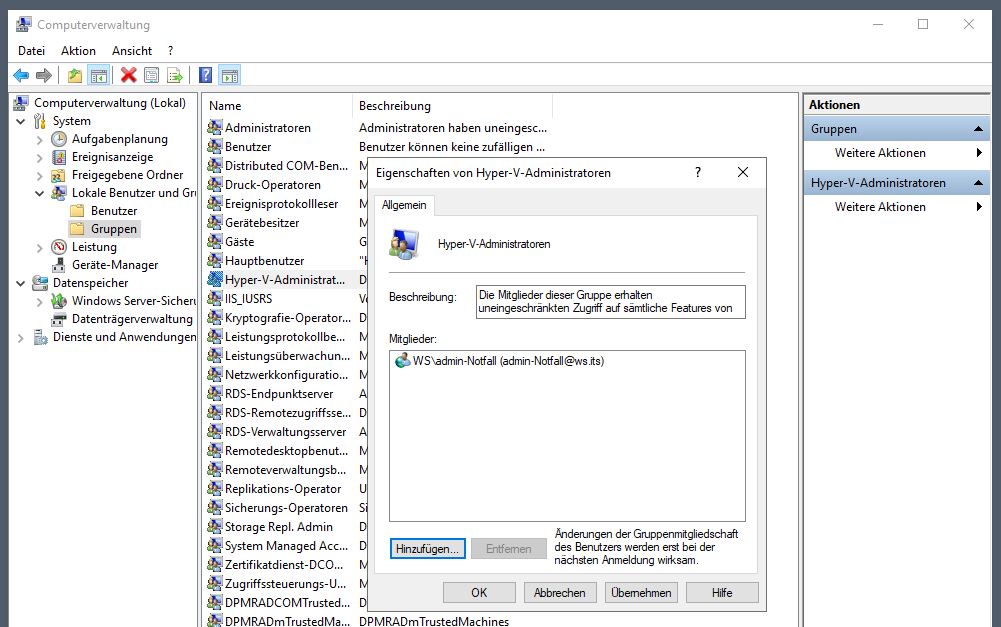
Task: Click the member icon for WS\admin-Notfall
Action: 402,361
